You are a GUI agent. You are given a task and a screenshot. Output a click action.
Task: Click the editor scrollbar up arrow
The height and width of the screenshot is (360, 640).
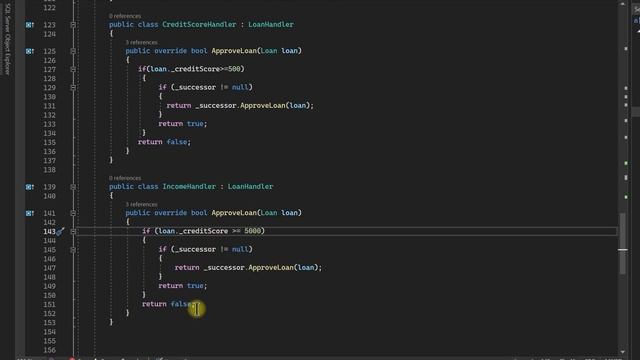coord(622,4)
